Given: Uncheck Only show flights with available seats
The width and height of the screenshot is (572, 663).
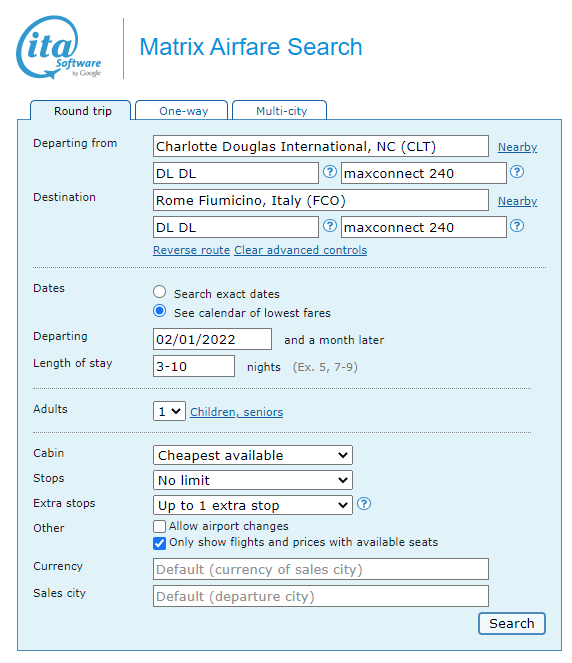Looking at the screenshot, I should [159, 543].
